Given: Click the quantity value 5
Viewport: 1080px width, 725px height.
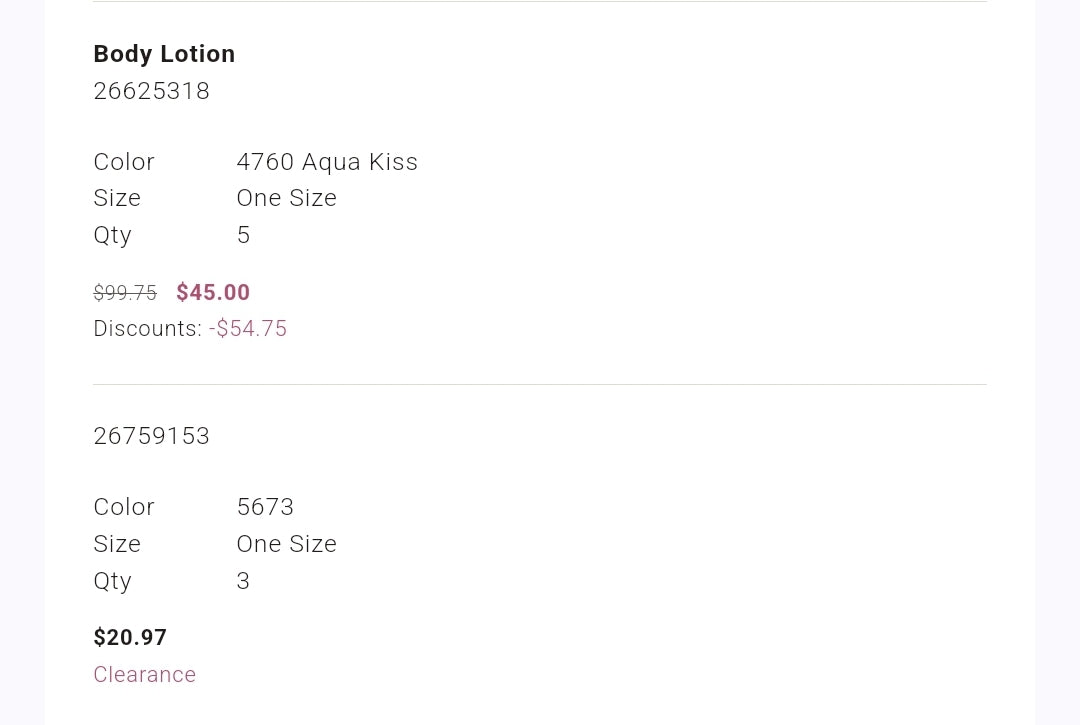Looking at the screenshot, I should [243, 235].
